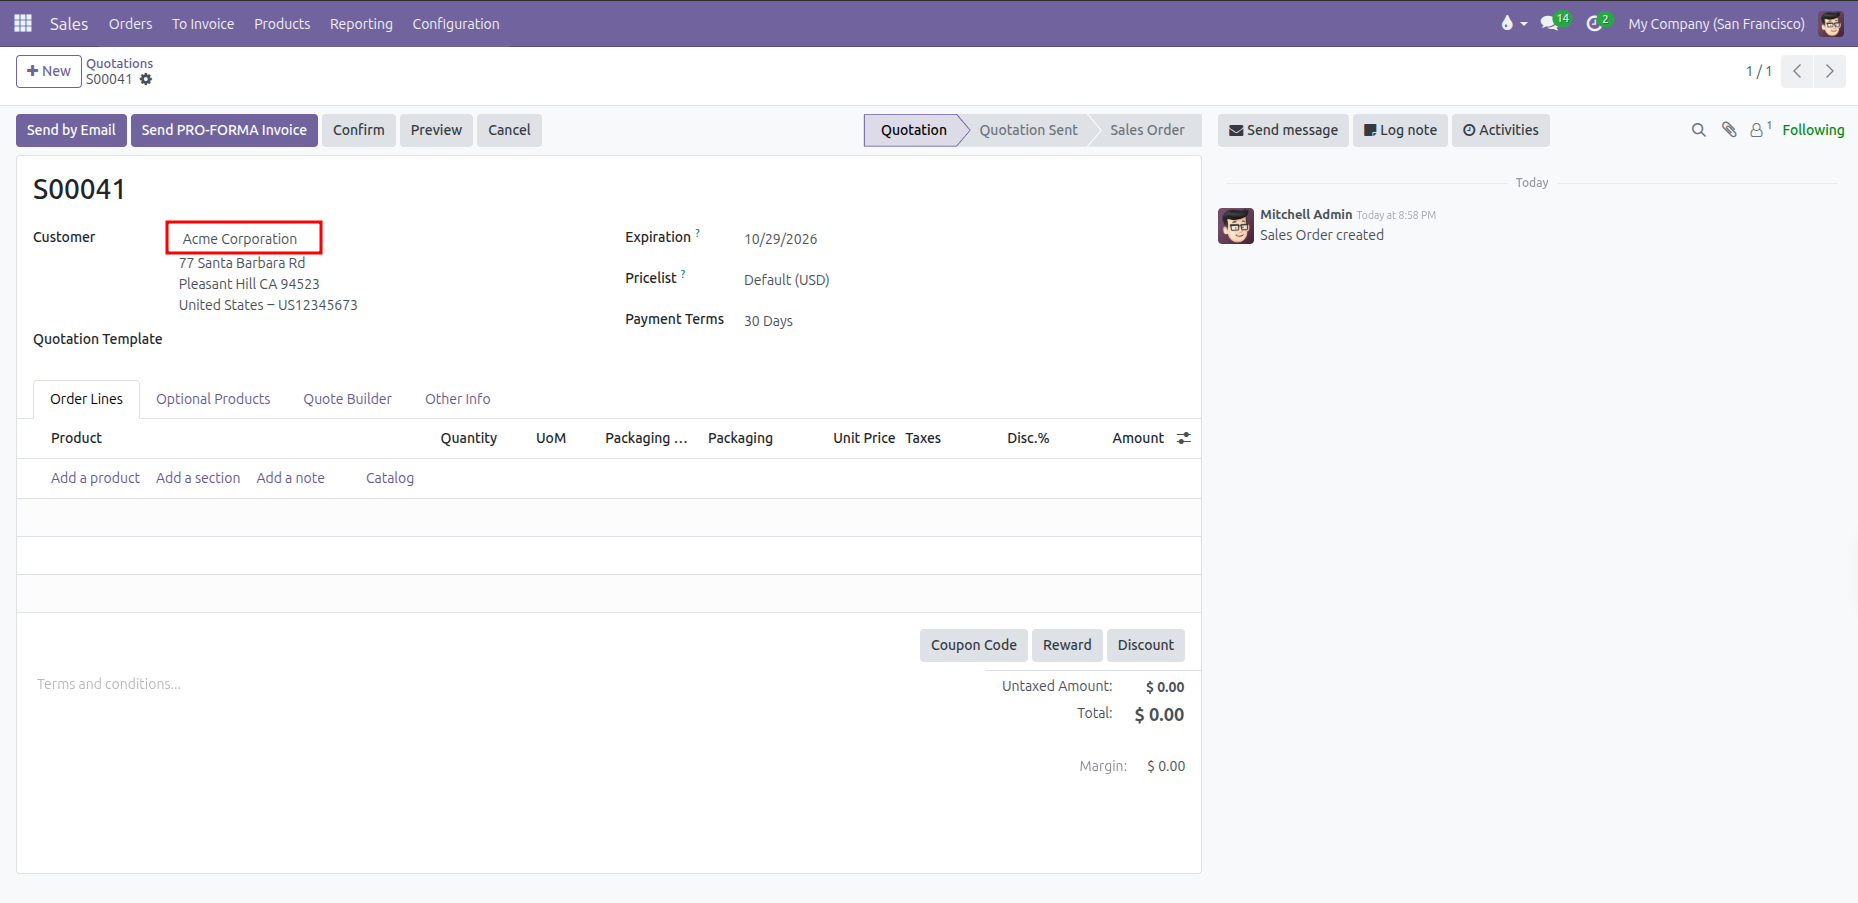Viewport: 1858px width, 903px height.
Task: Switch company via My Company (San Francisco)
Action: pos(1716,24)
